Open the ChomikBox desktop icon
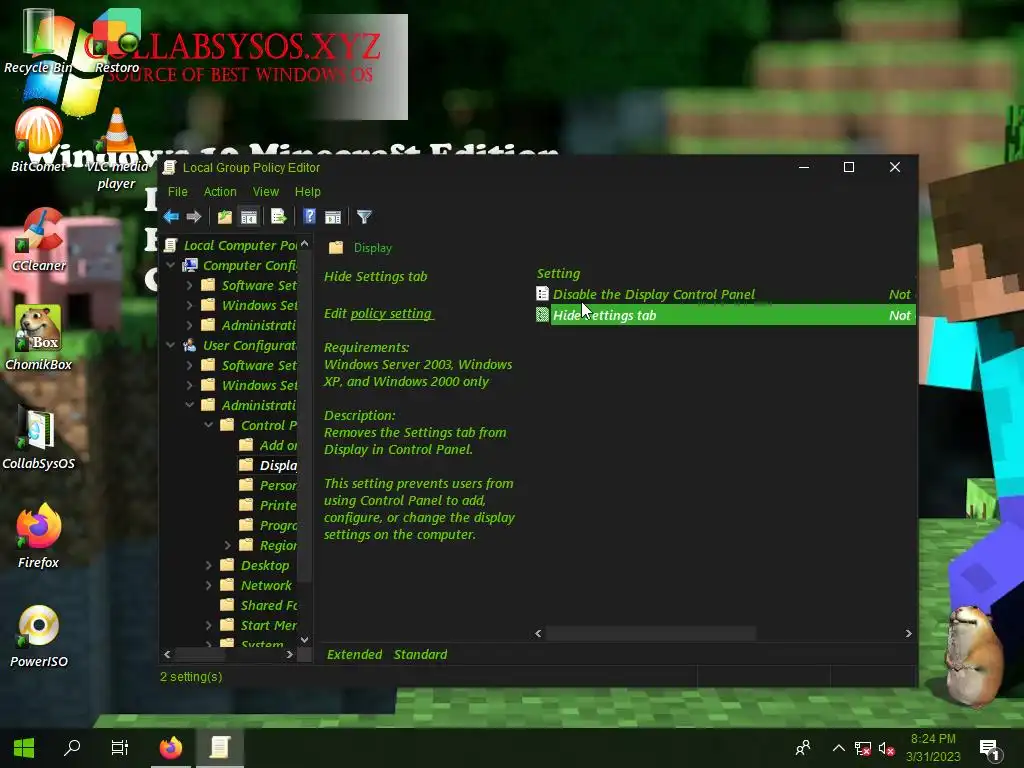The width and height of the screenshot is (1024, 768). [x=39, y=338]
